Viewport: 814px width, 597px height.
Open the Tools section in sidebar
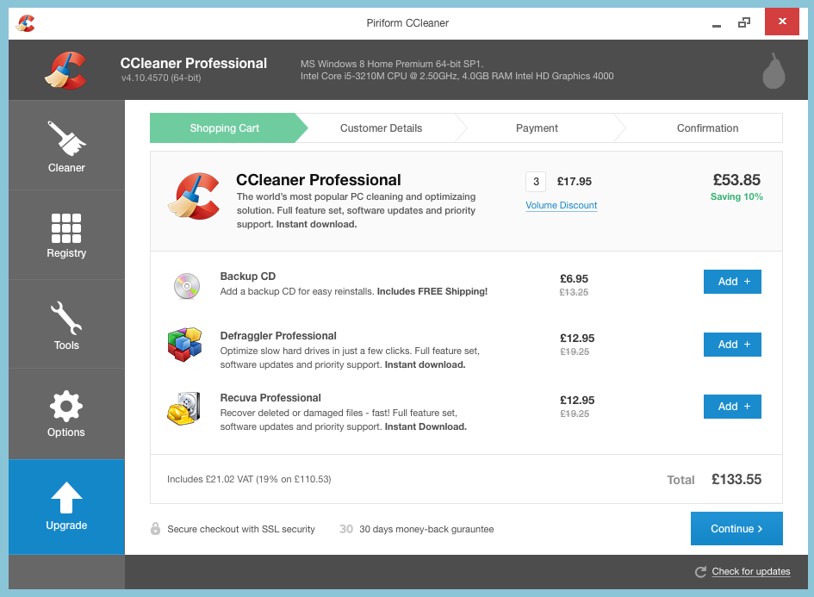point(66,325)
